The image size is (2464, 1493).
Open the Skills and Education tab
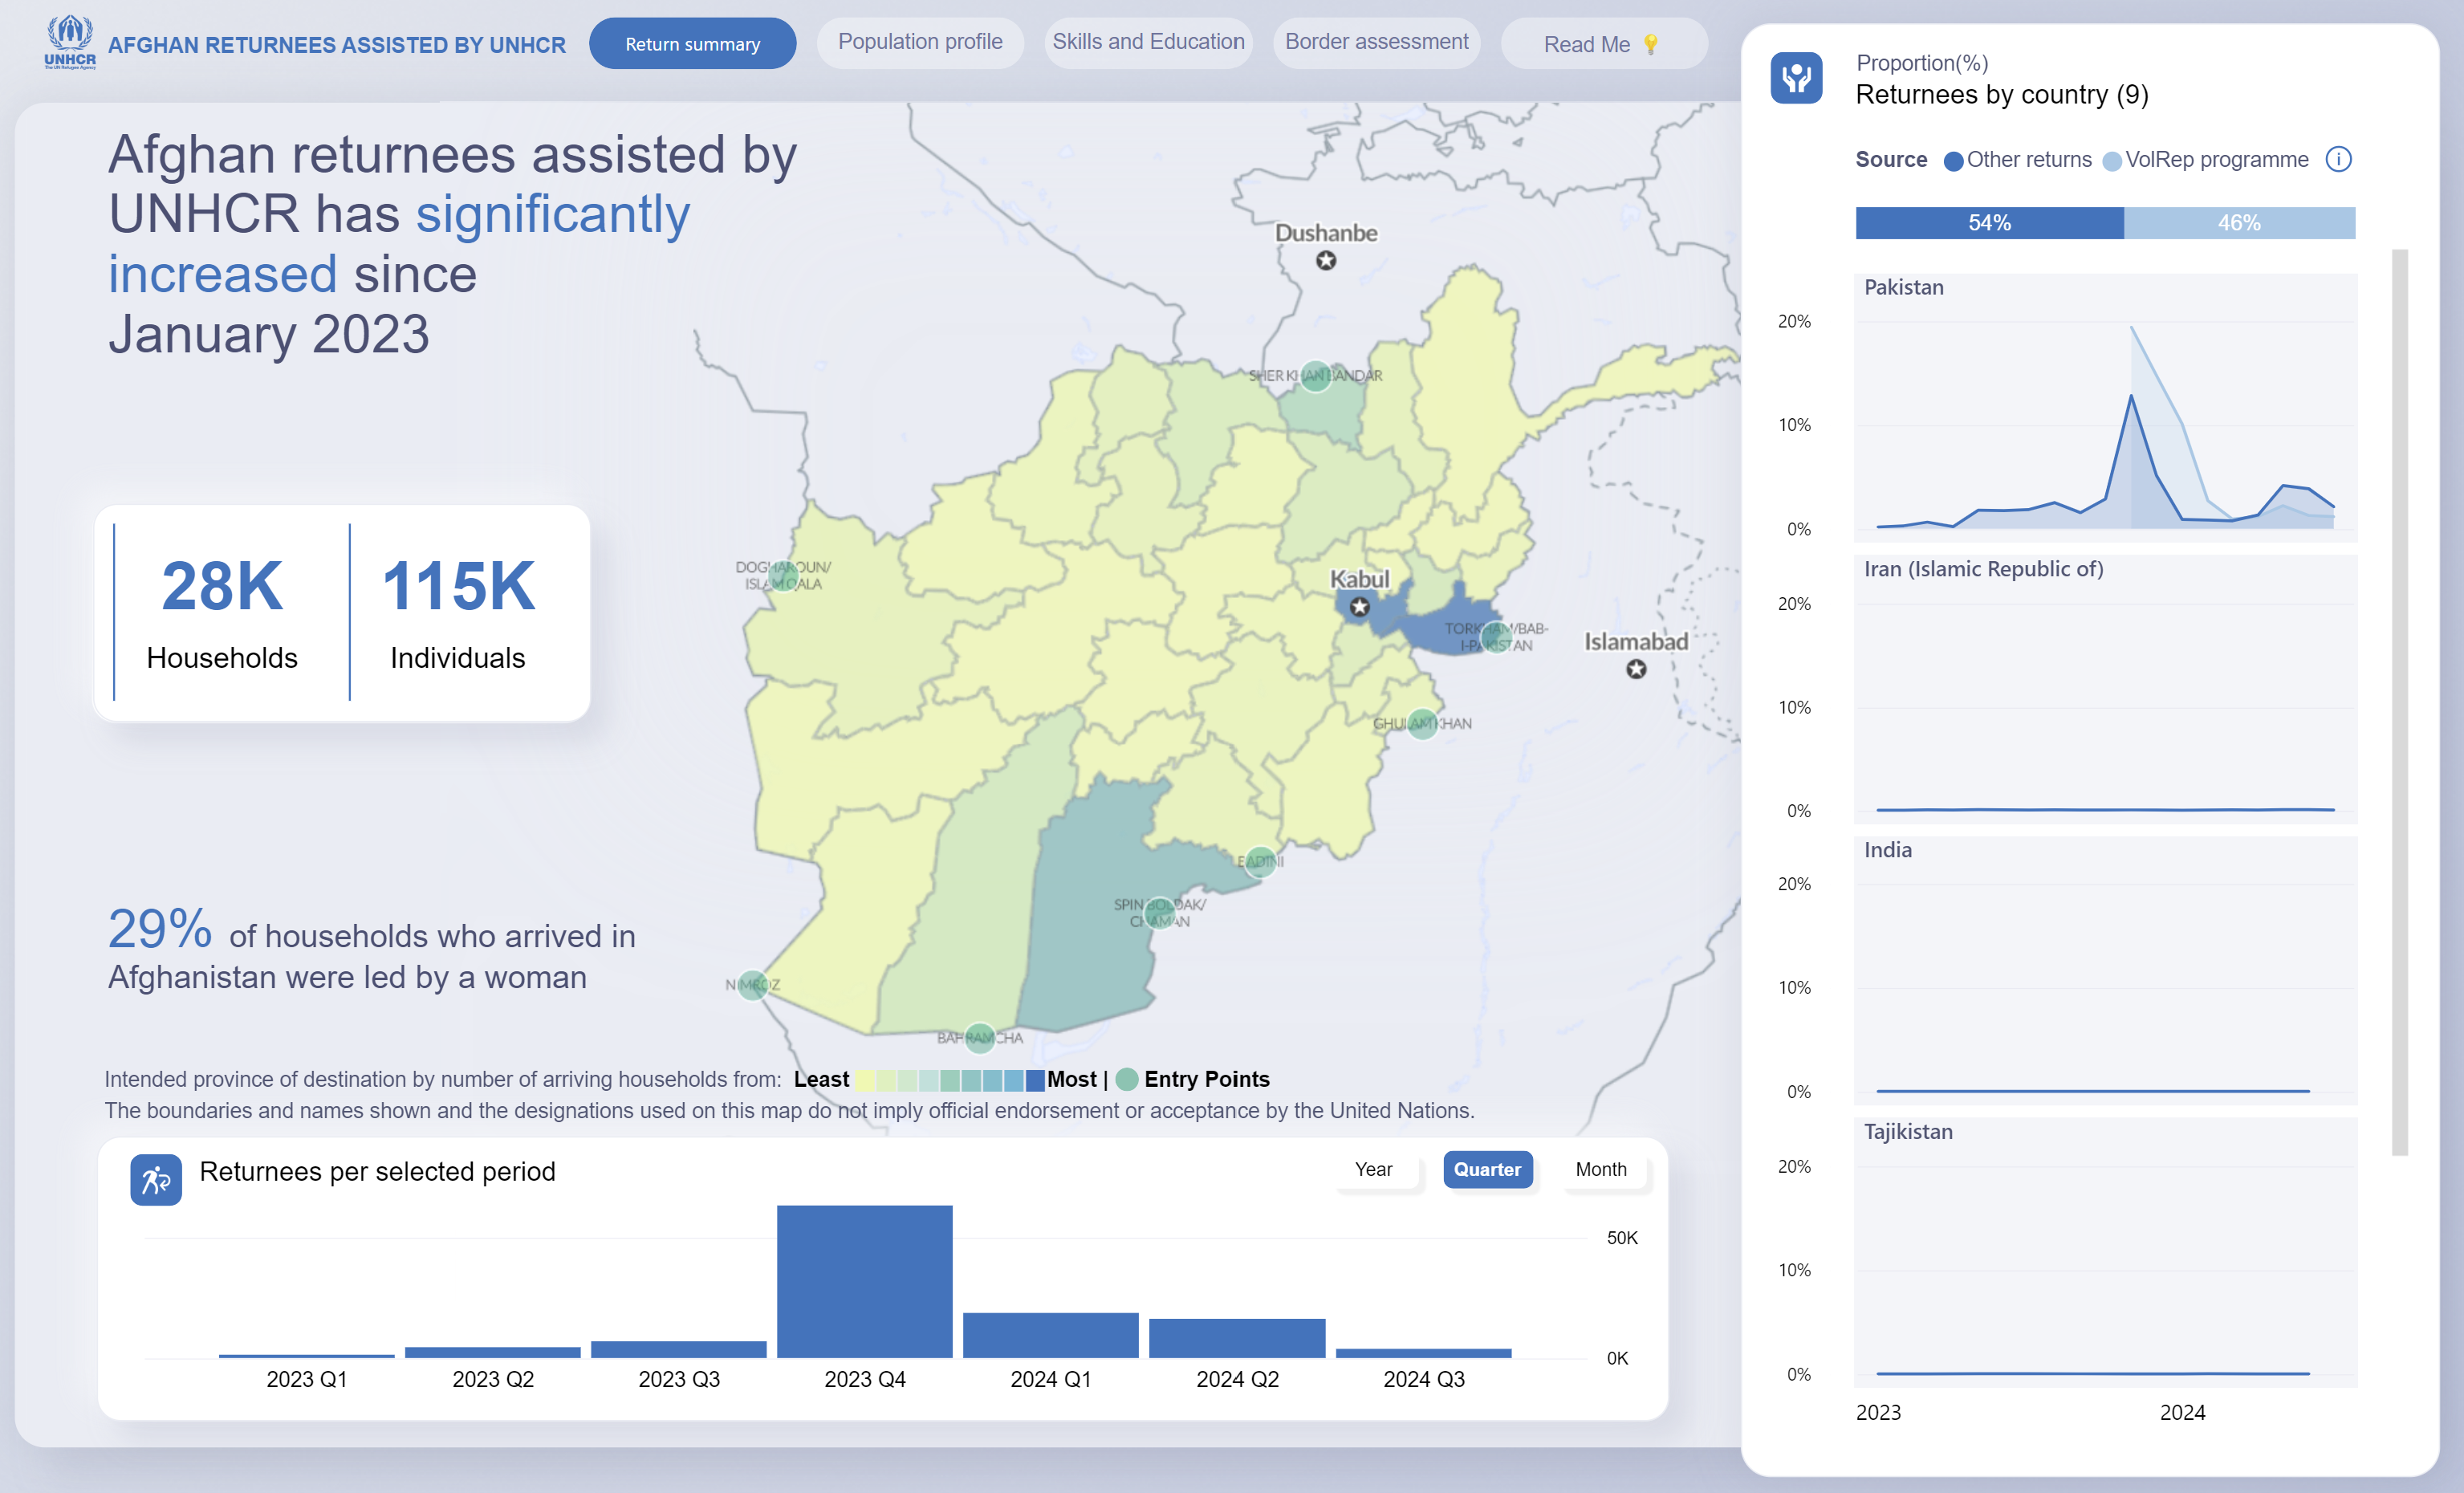pos(1148,42)
